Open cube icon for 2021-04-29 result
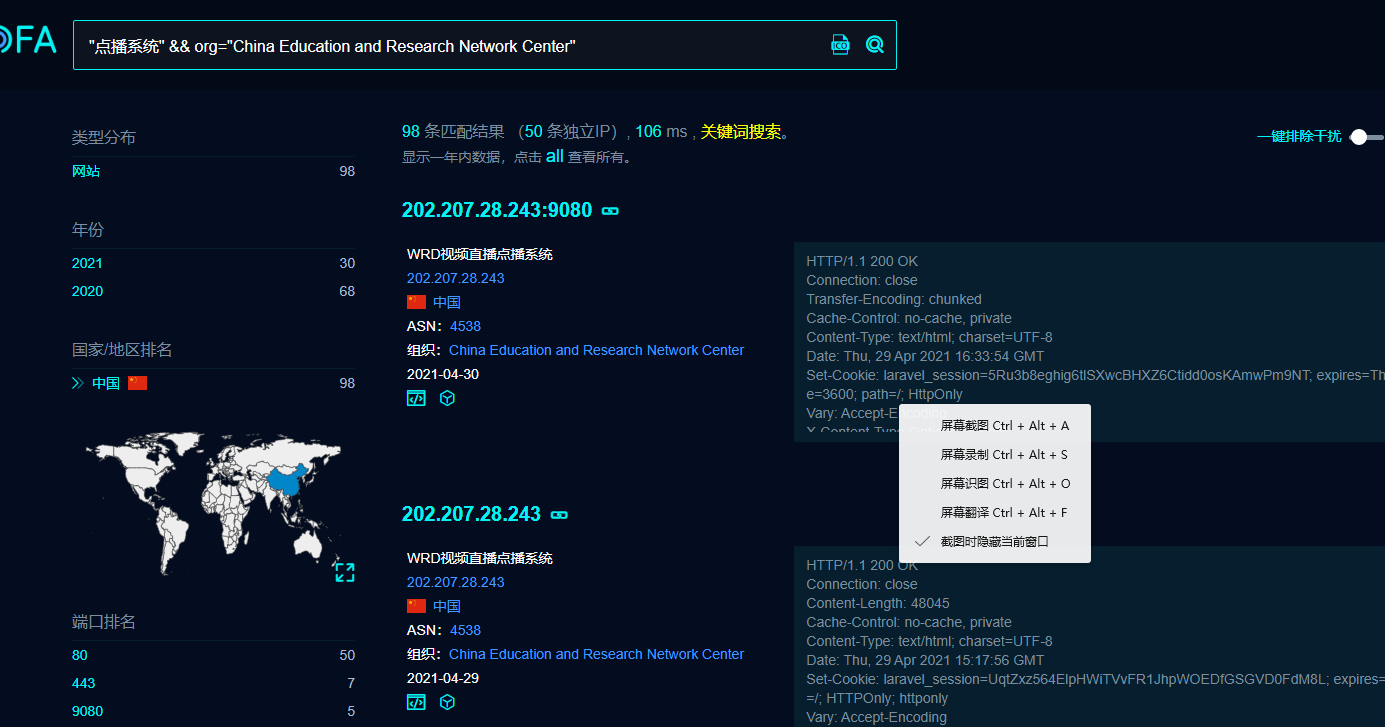The width and height of the screenshot is (1385, 727). pos(448,702)
